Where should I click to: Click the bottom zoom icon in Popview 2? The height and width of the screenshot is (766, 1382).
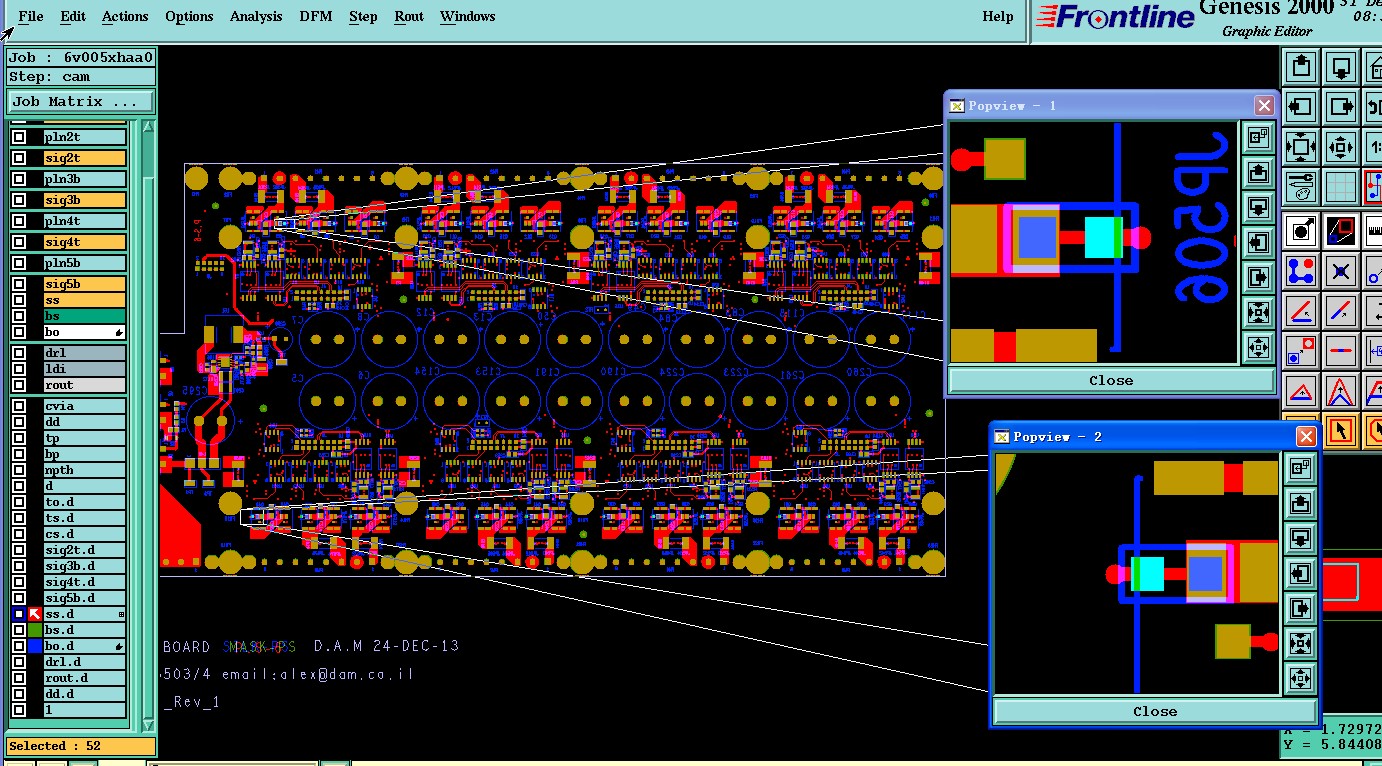tap(1300, 678)
